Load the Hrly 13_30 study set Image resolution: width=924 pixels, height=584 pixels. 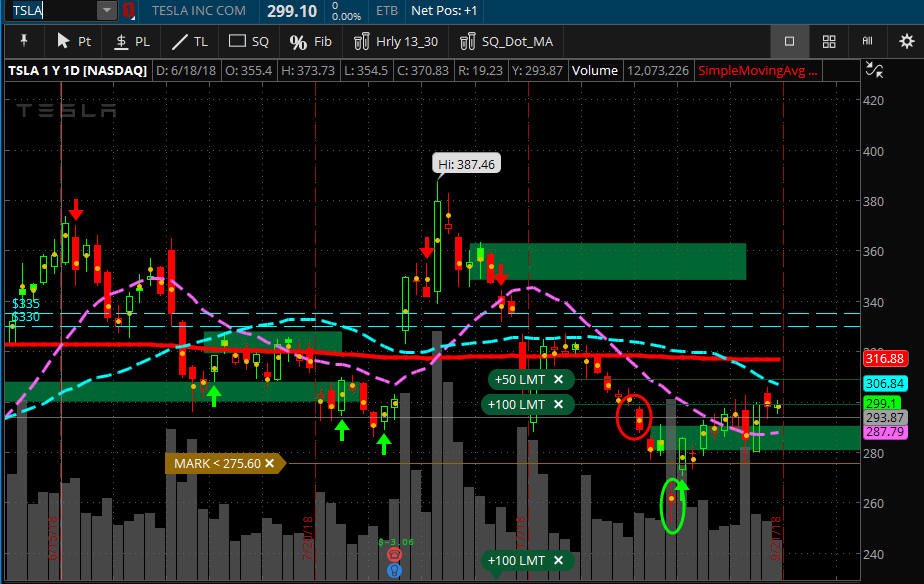395,41
